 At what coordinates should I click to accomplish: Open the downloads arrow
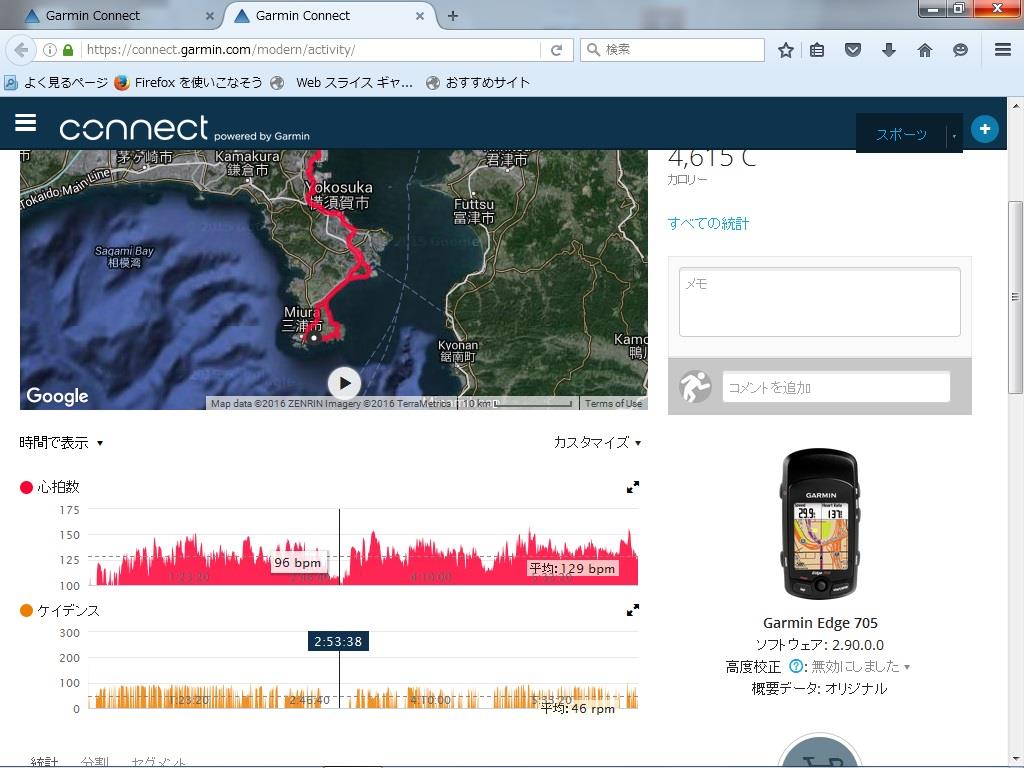(888, 50)
